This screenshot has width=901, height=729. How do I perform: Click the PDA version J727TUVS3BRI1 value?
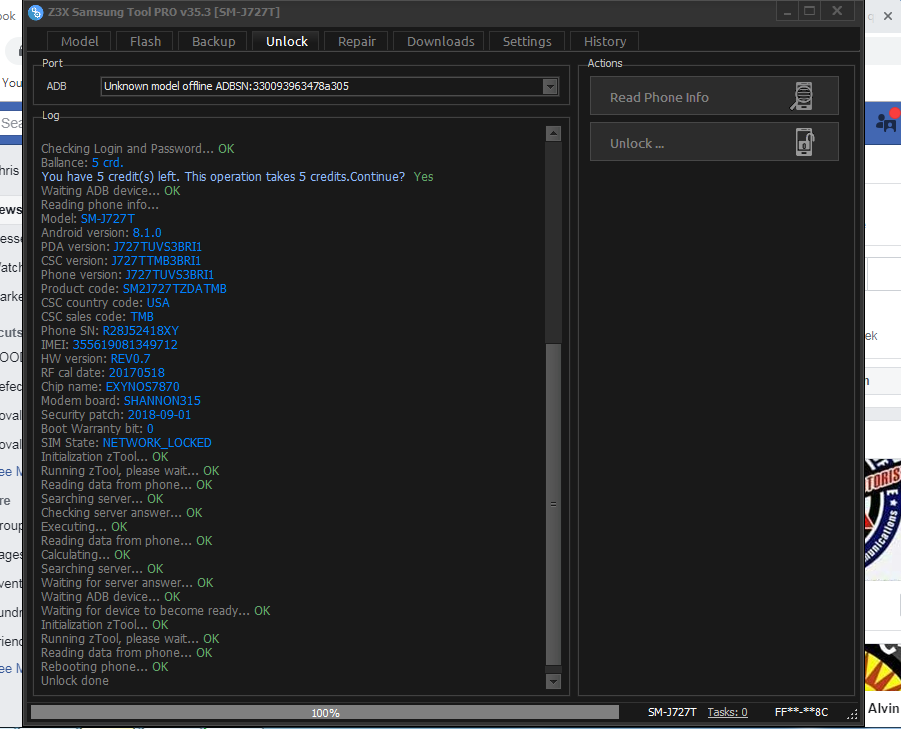pyautogui.click(x=157, y=247)
